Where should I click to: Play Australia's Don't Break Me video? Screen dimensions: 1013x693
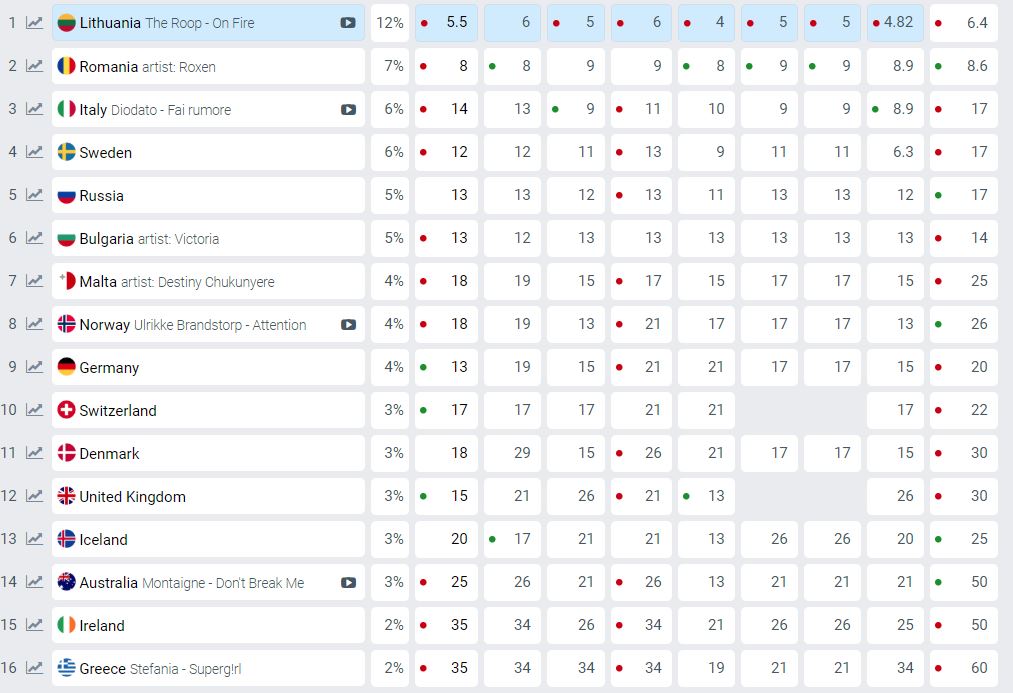click(x=348, y=582)
